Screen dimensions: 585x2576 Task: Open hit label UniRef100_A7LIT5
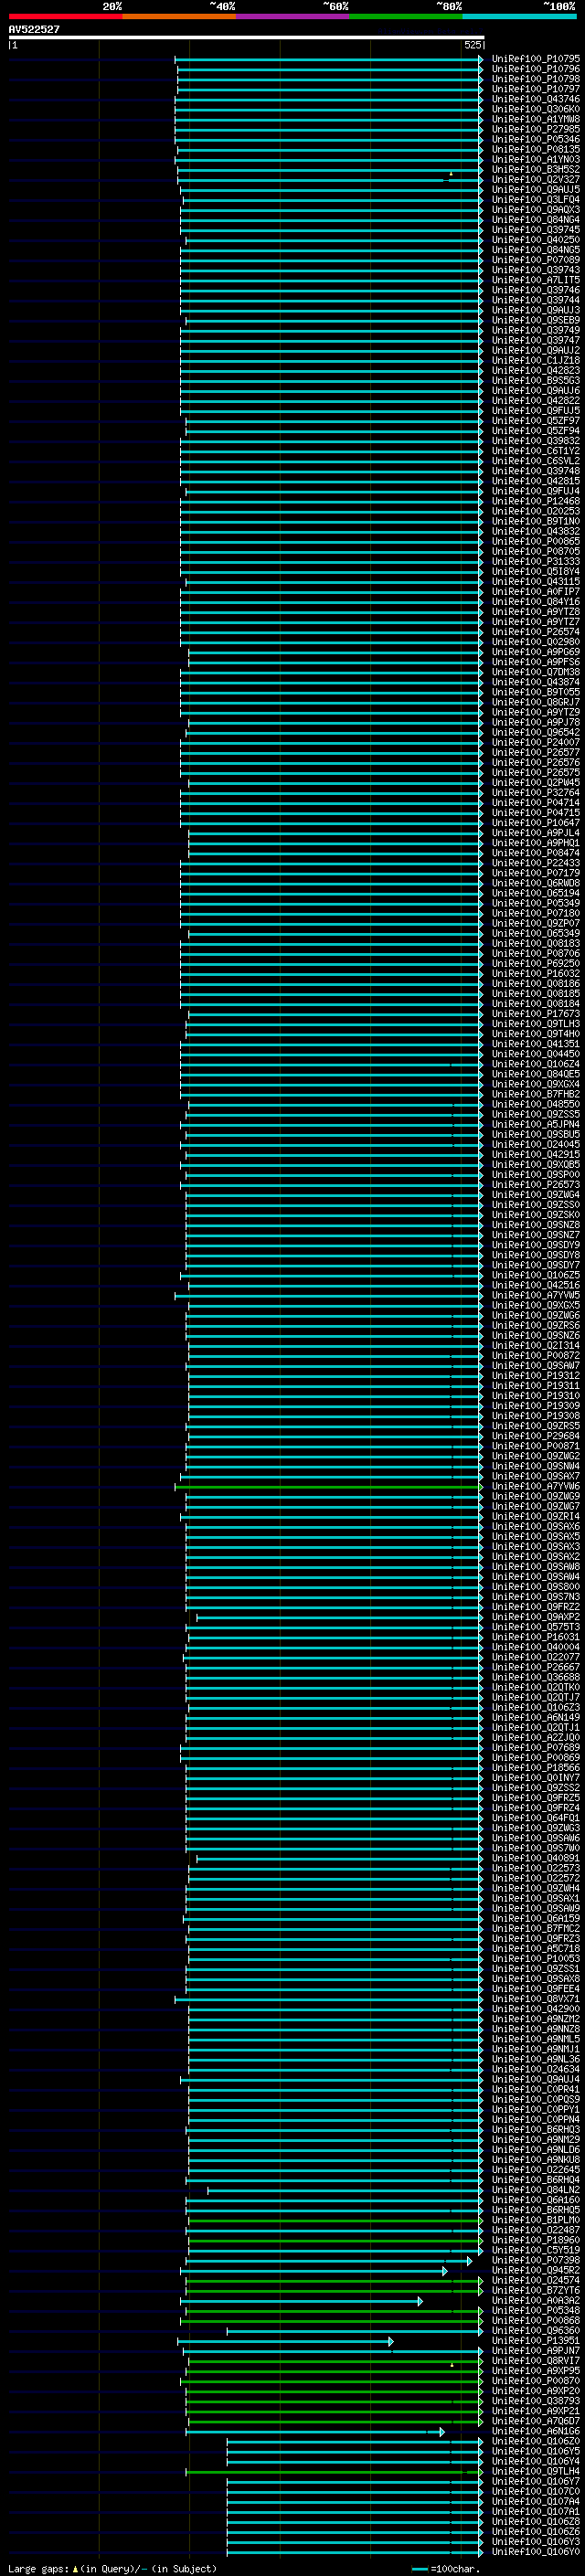536,280
